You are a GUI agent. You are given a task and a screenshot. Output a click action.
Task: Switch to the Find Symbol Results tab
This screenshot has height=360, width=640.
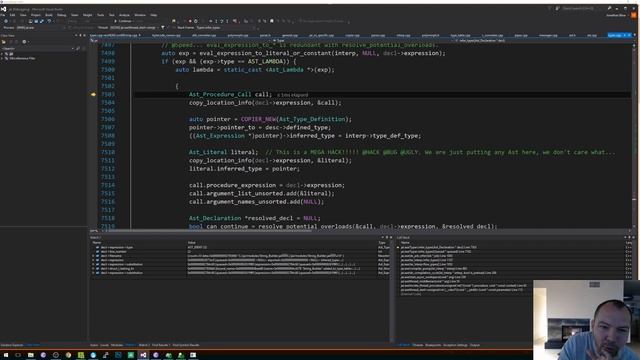[186, 345]
